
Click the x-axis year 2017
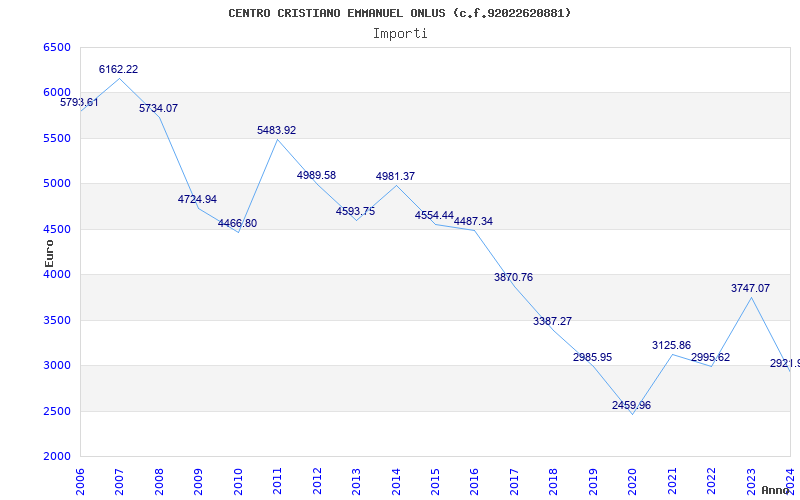pos(514,481)
